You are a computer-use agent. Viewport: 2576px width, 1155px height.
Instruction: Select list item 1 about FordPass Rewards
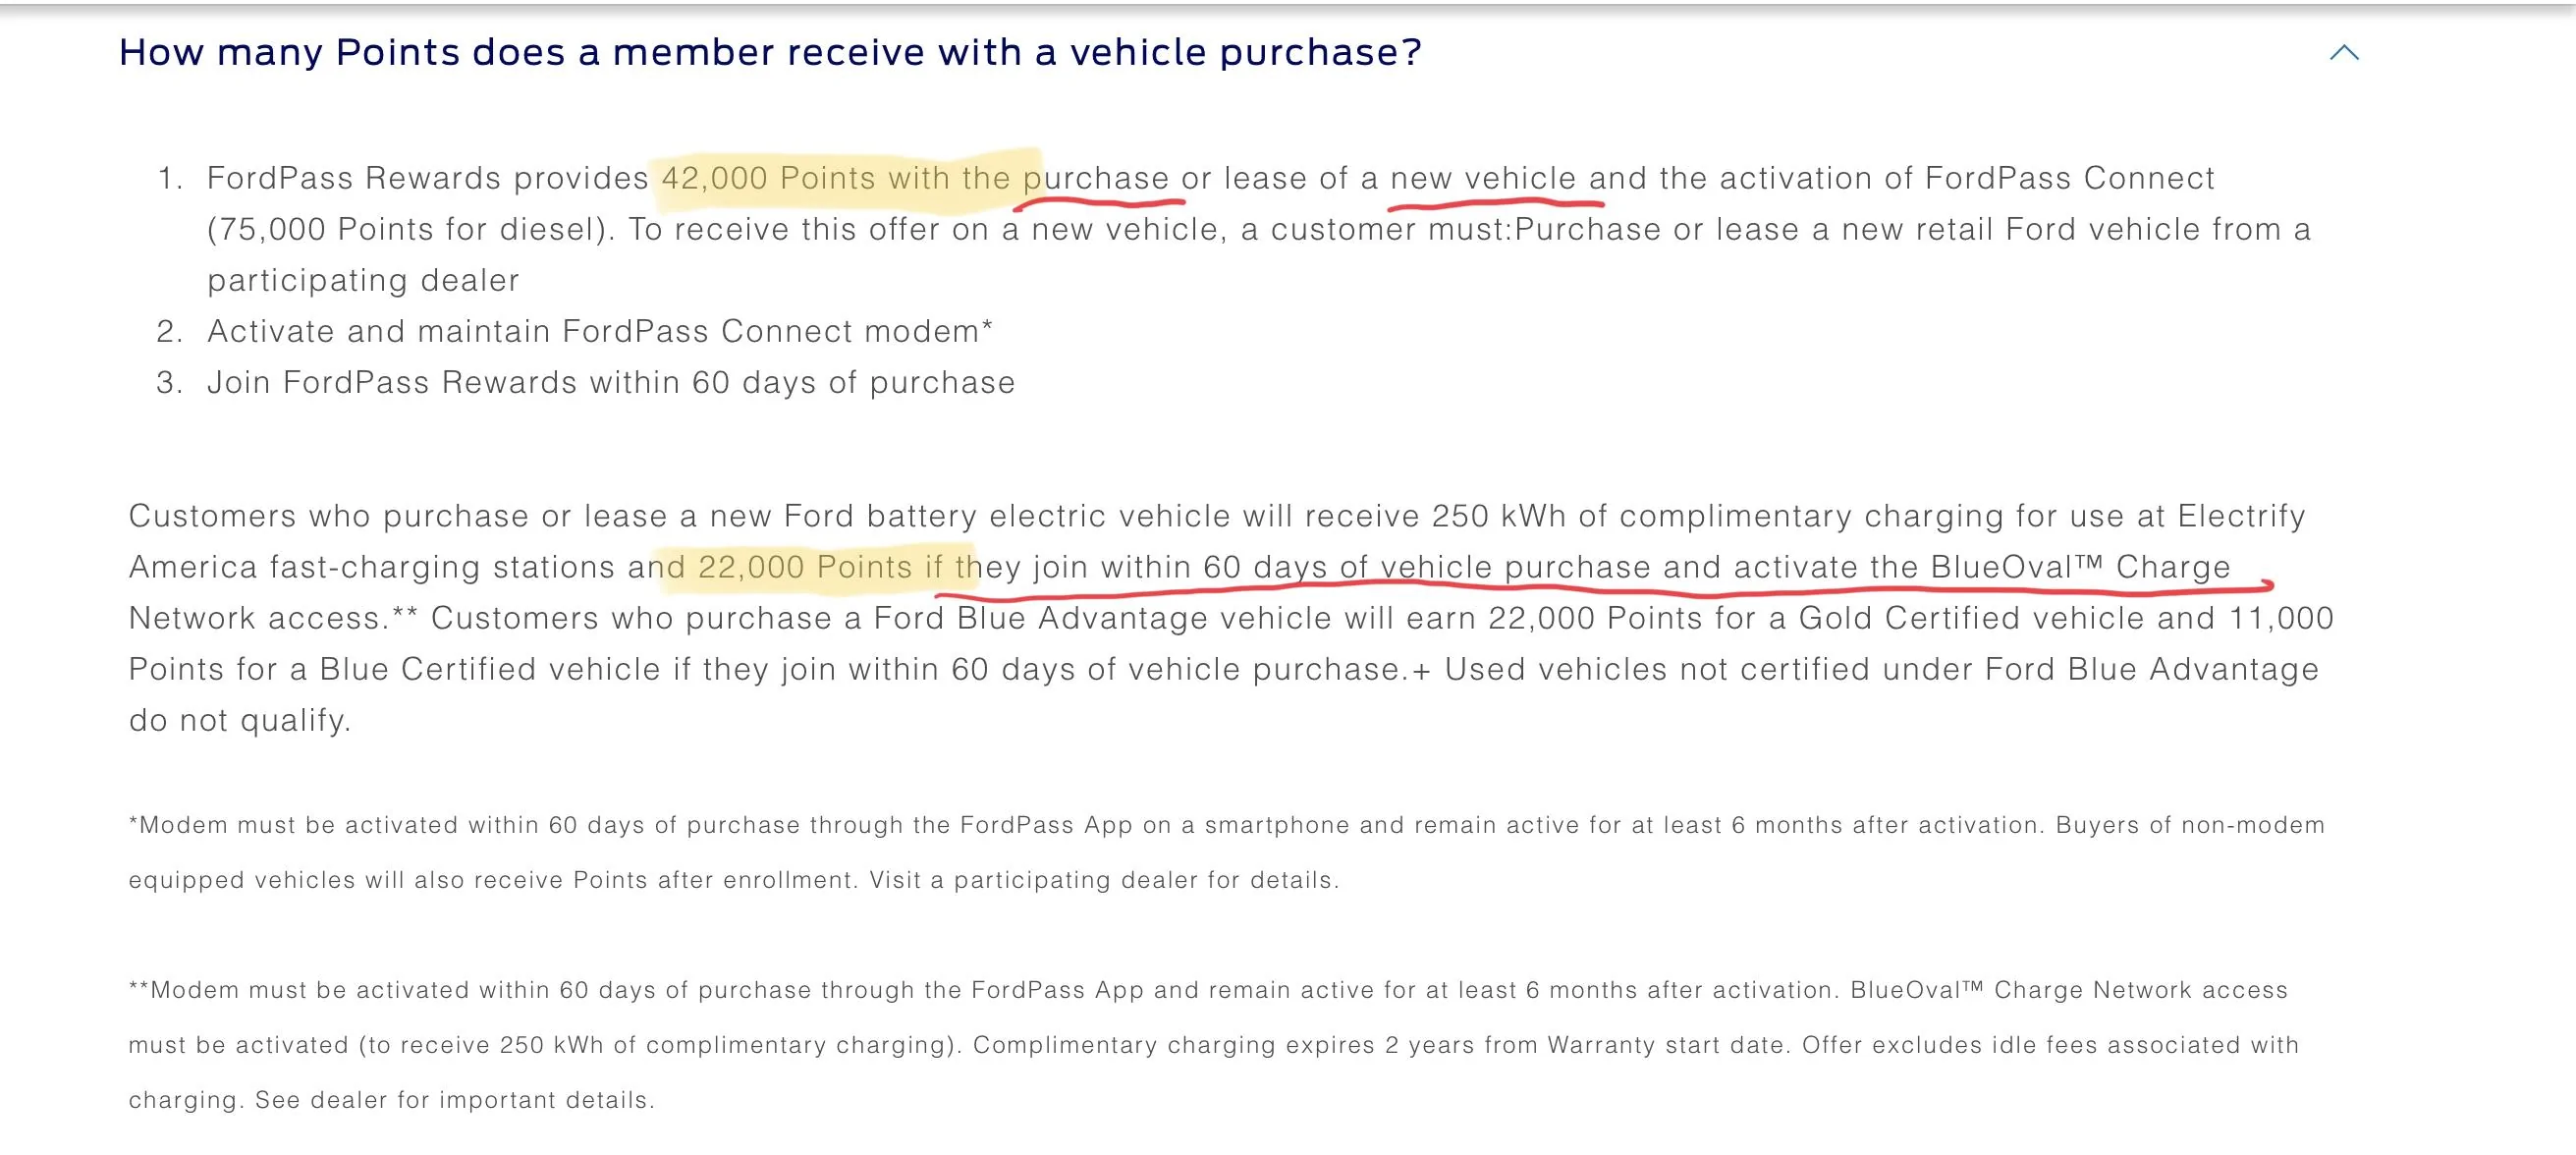pyautogui.click(x=1200, y=228)
